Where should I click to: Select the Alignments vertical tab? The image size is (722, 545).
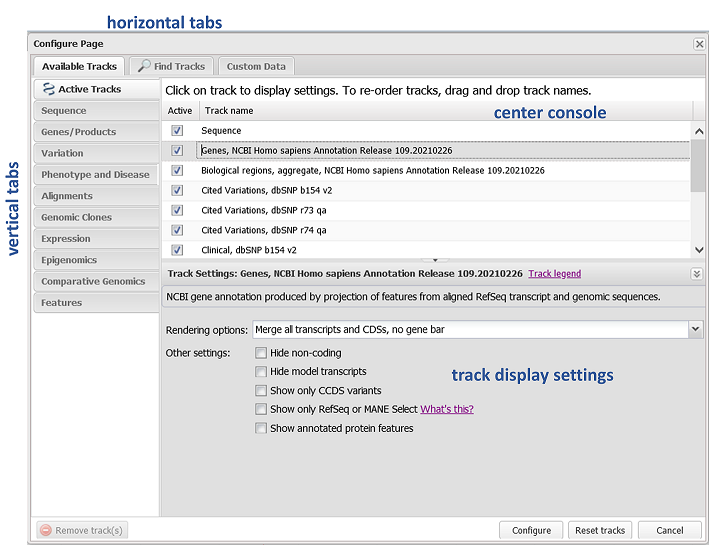96,196
